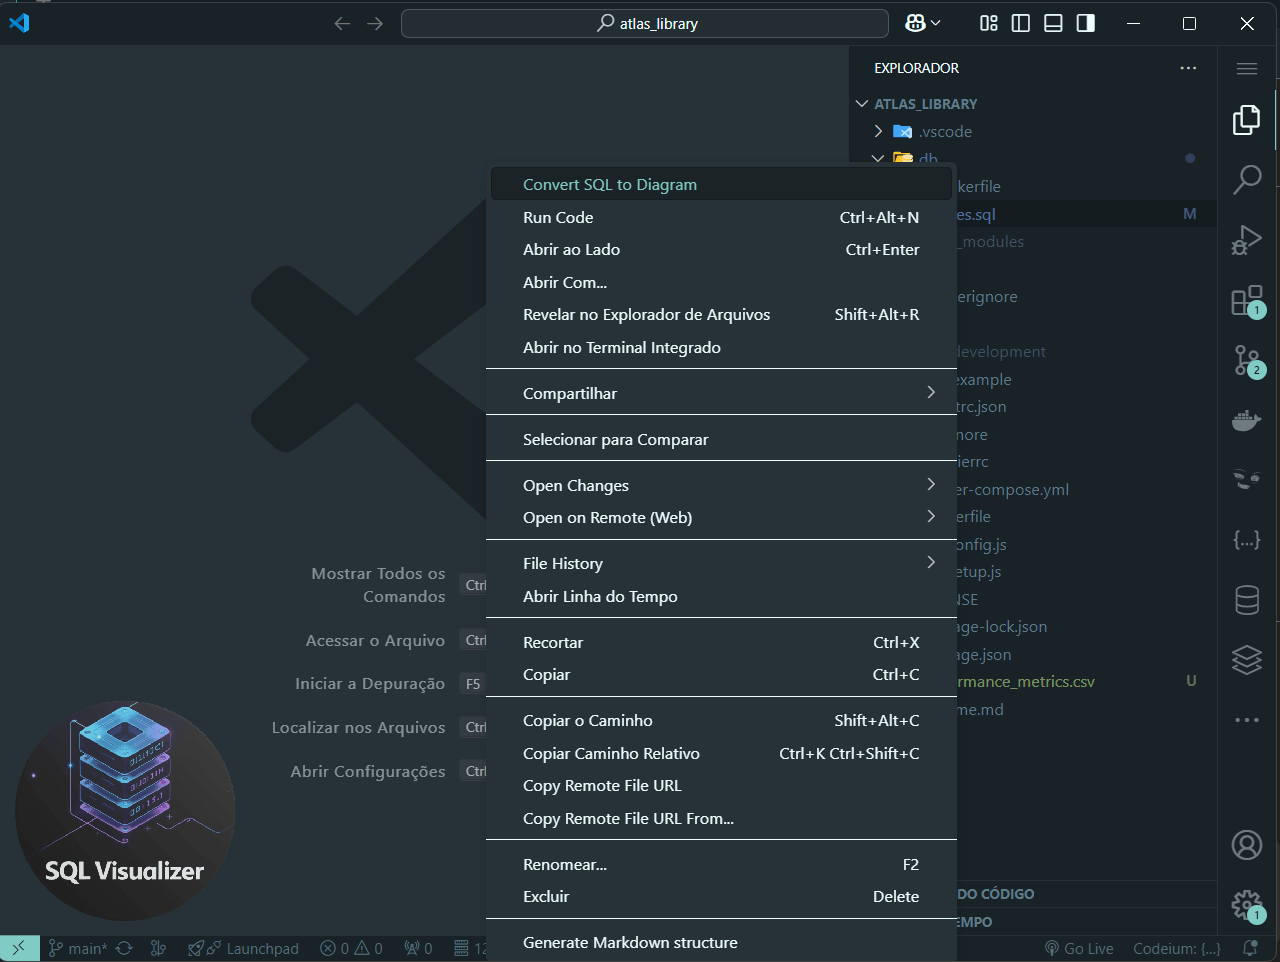The width and height of the screenshot is (1280, 962).
Task: Choose Copiar Caminho Relativo from context menu
Action: (611, 753)
